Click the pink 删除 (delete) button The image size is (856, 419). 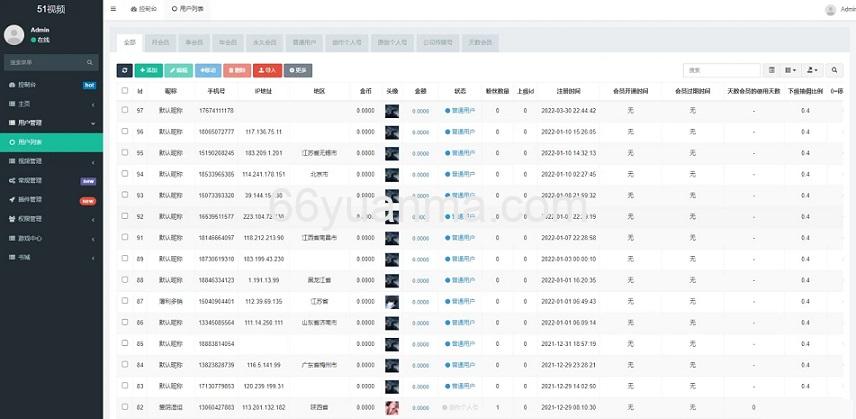237,70
